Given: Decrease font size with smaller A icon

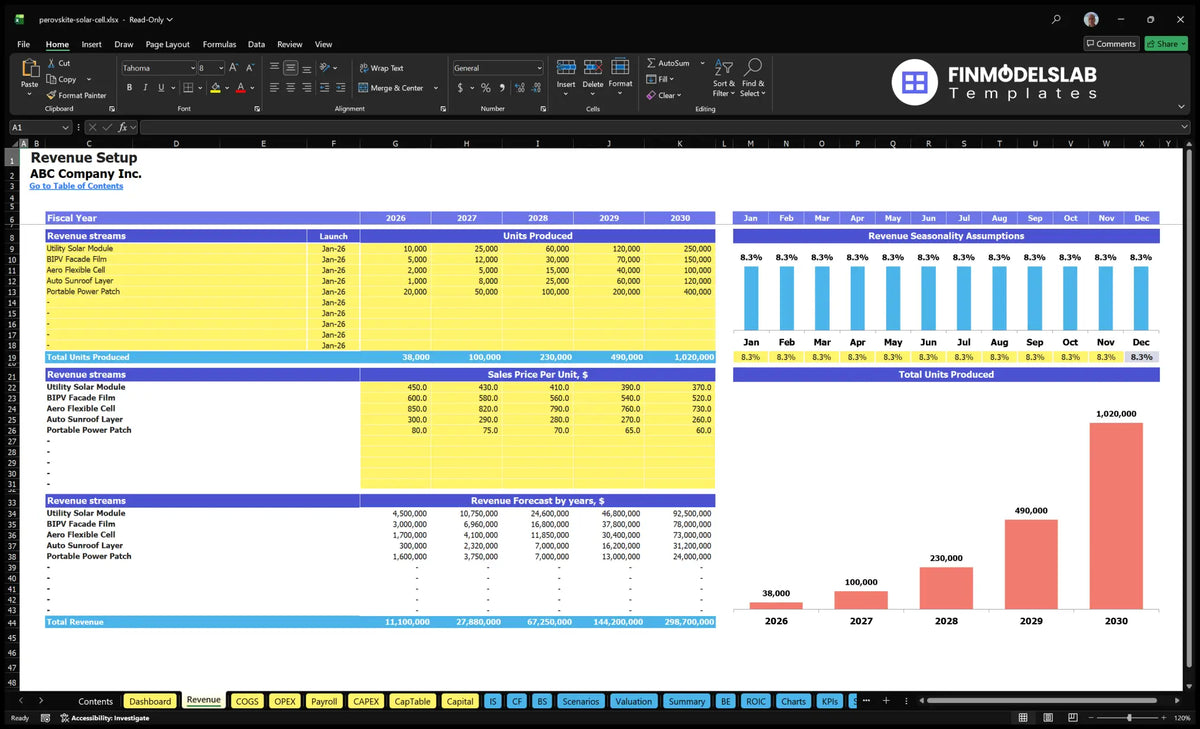Looking at the screenshot, I should click(x=250, y=68).
